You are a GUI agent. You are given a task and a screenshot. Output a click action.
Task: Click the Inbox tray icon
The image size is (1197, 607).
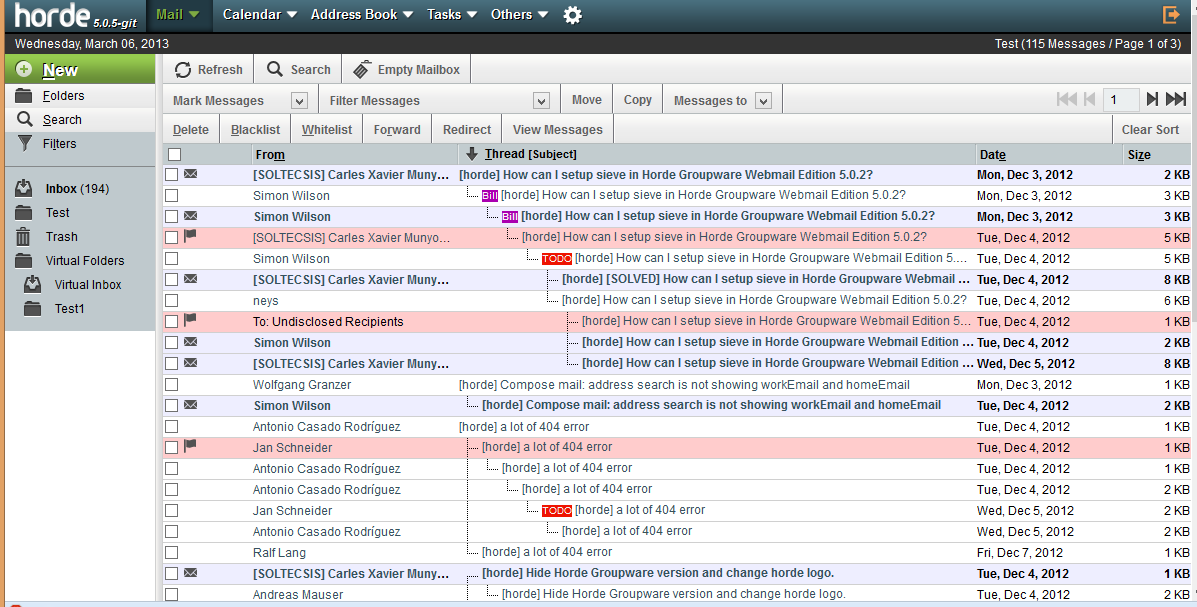point(24,189)
